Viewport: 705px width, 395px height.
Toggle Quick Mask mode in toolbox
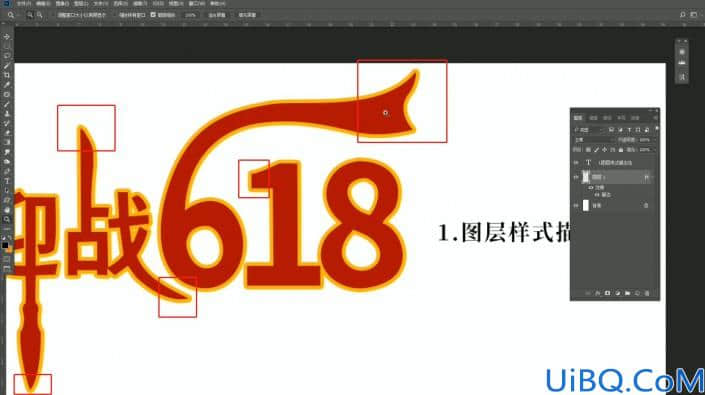[7, 259]
